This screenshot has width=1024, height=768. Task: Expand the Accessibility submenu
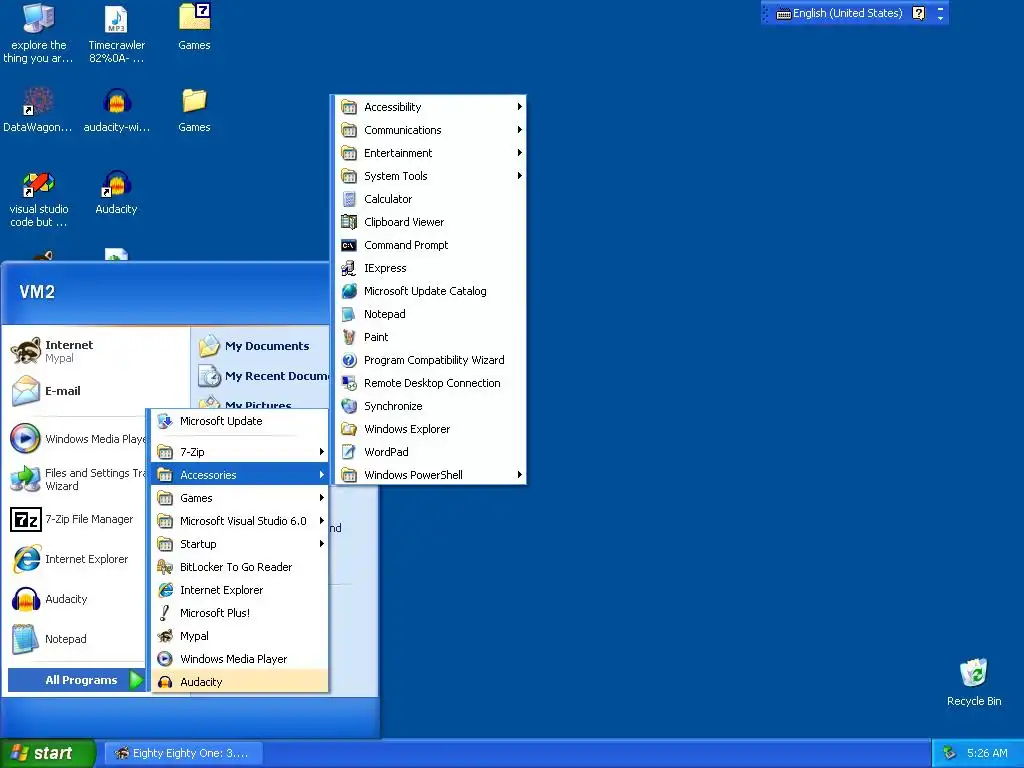tap(430, 107)
